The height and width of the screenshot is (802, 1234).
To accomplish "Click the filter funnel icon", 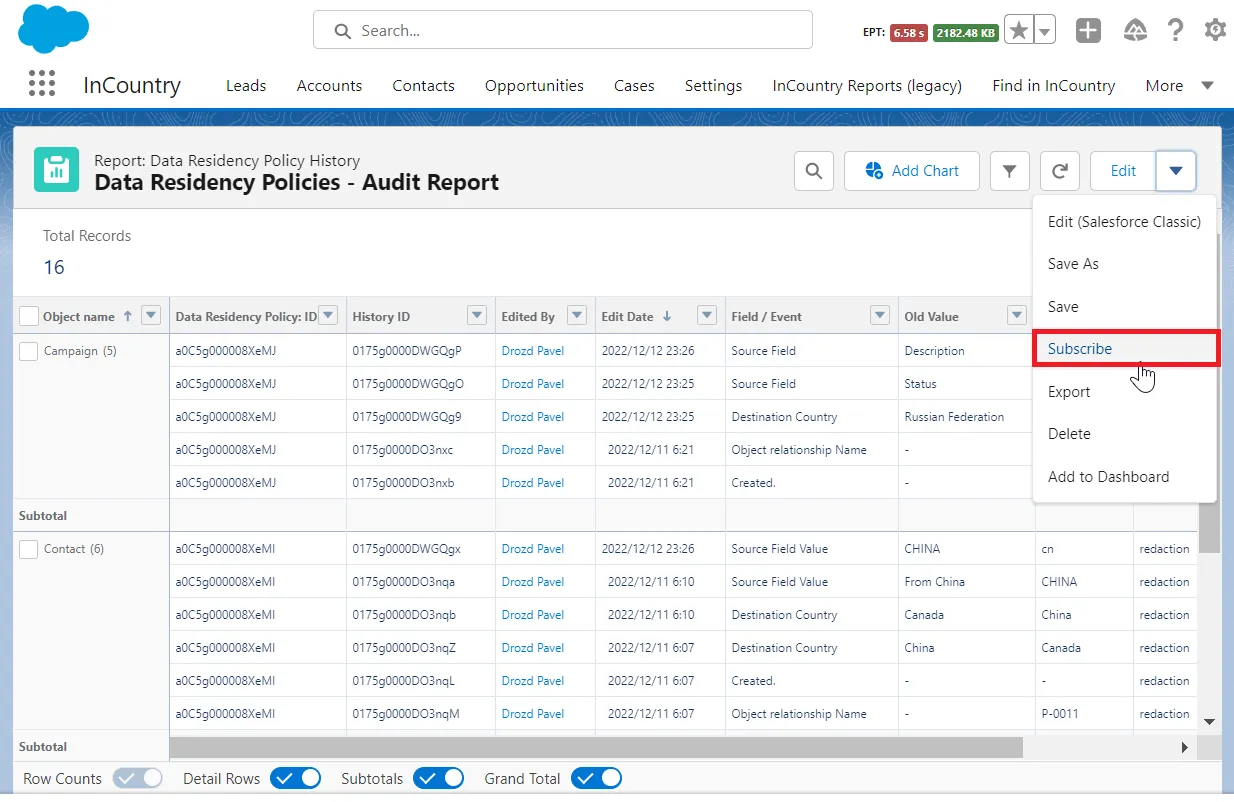I will coord(1009,171).
